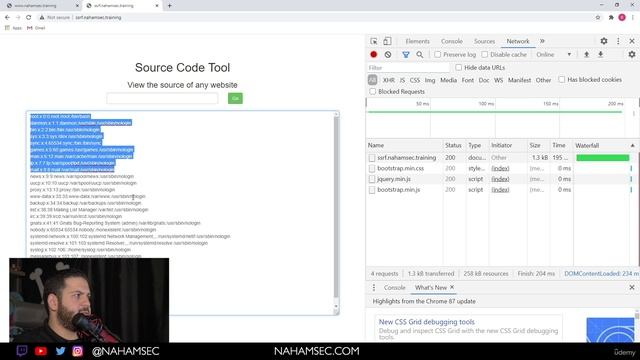Select jquery.min.js request row name
This screenshot has width=640, height=360.
click(393, 179)
